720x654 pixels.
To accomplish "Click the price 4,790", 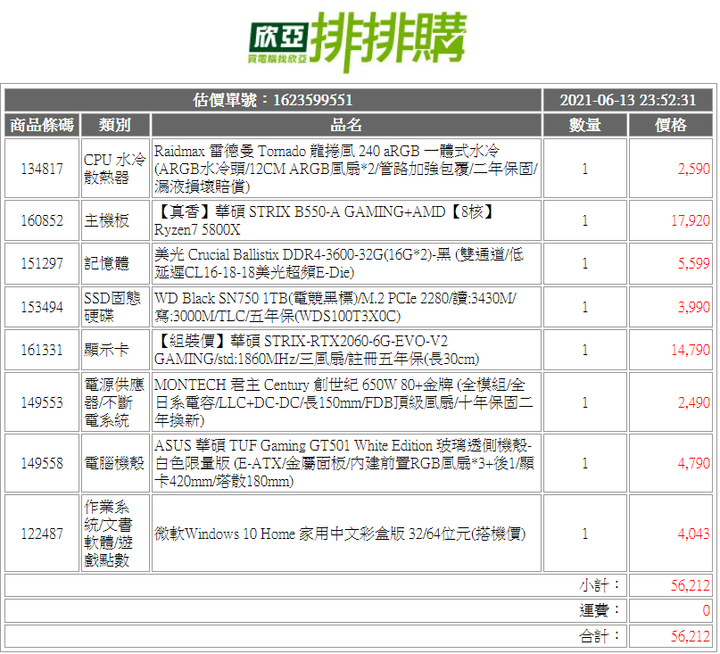I will coord(694,463).
